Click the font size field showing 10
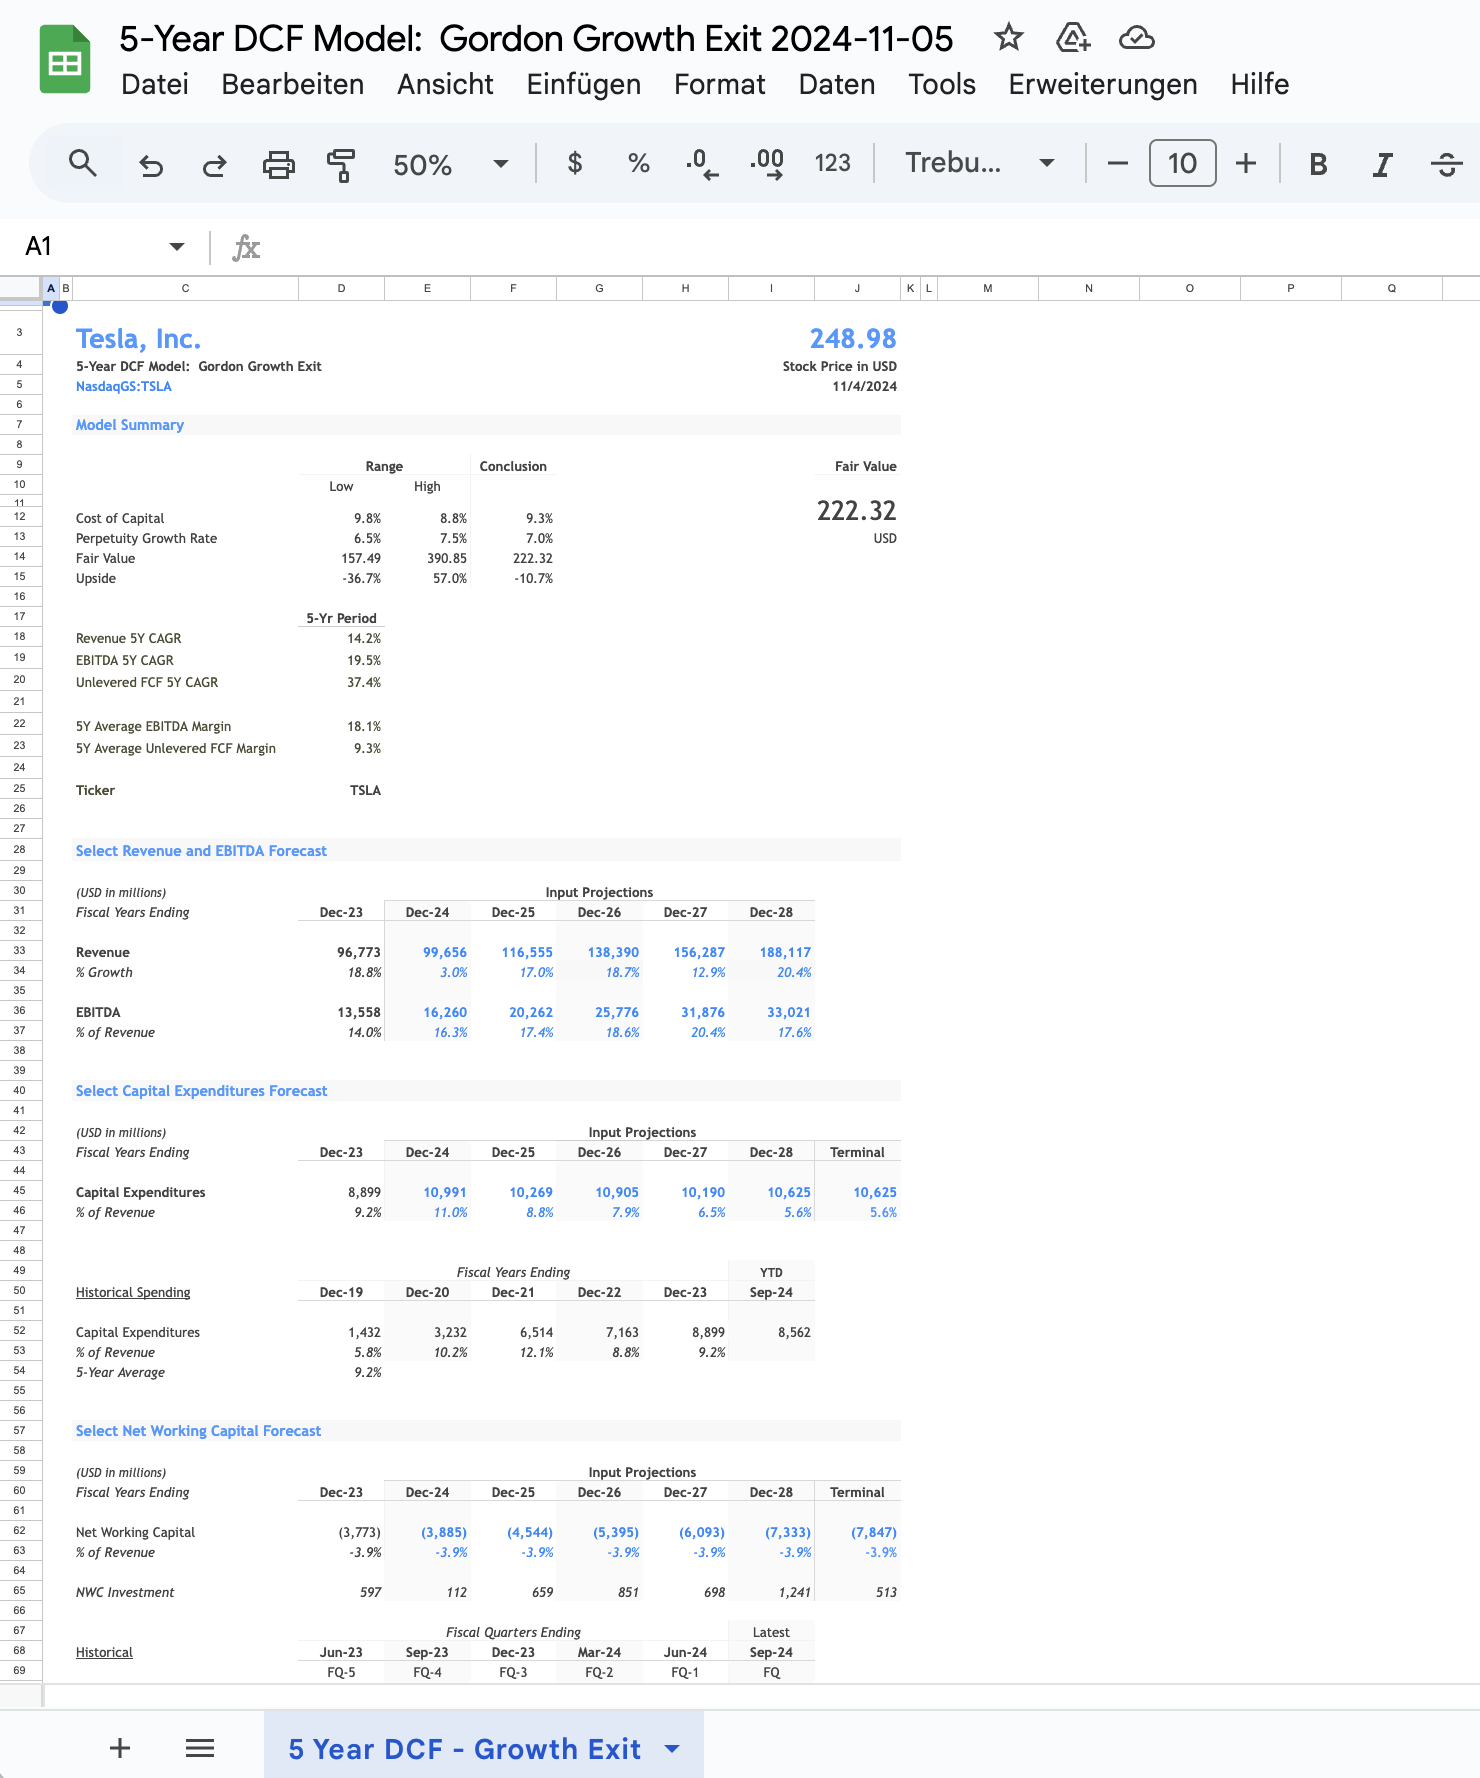The height and width of the screenshot is (1778, 1480). [1182, 163]
